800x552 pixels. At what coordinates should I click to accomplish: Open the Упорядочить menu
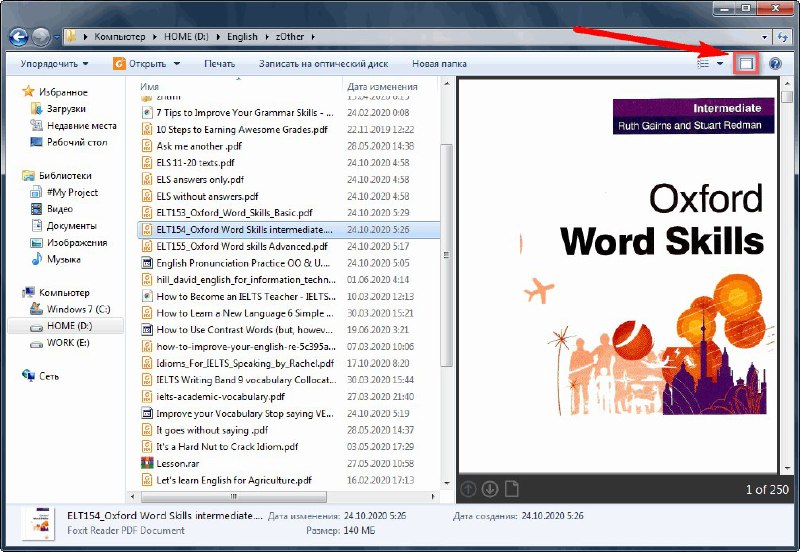[x=54, y=64]
